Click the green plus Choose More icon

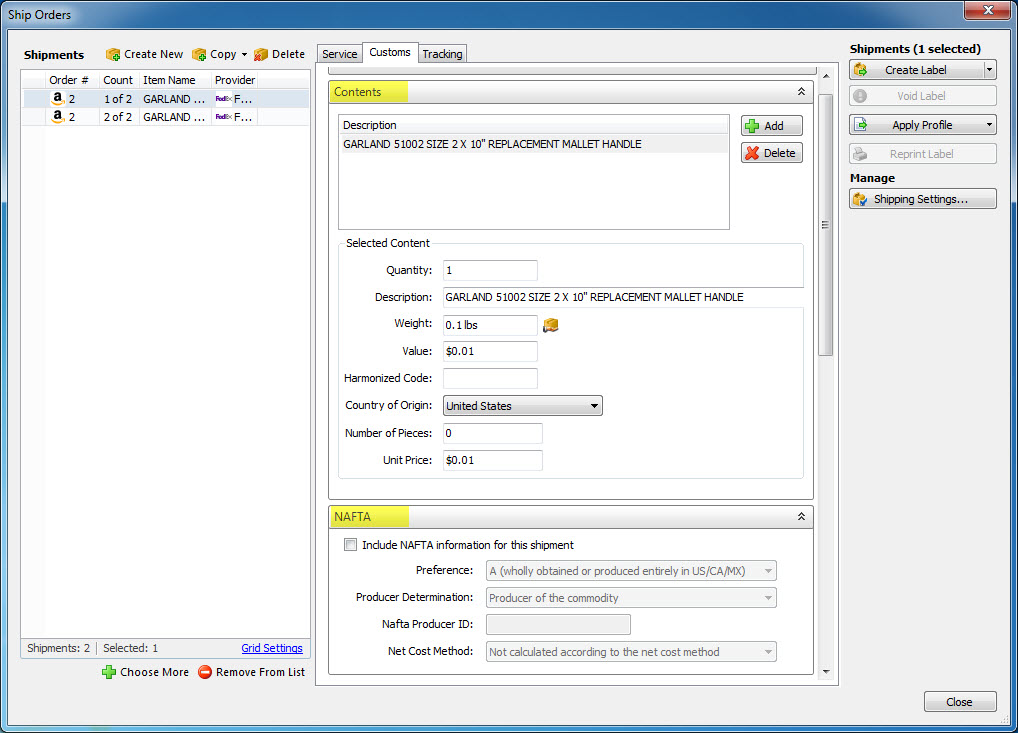(109, 672)
